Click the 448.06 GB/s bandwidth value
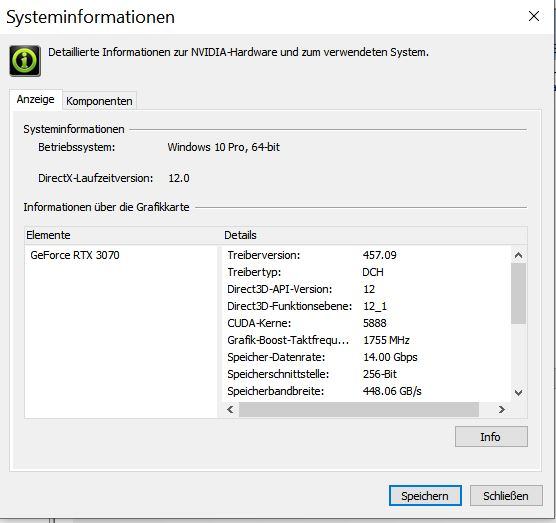 (392, 391)
